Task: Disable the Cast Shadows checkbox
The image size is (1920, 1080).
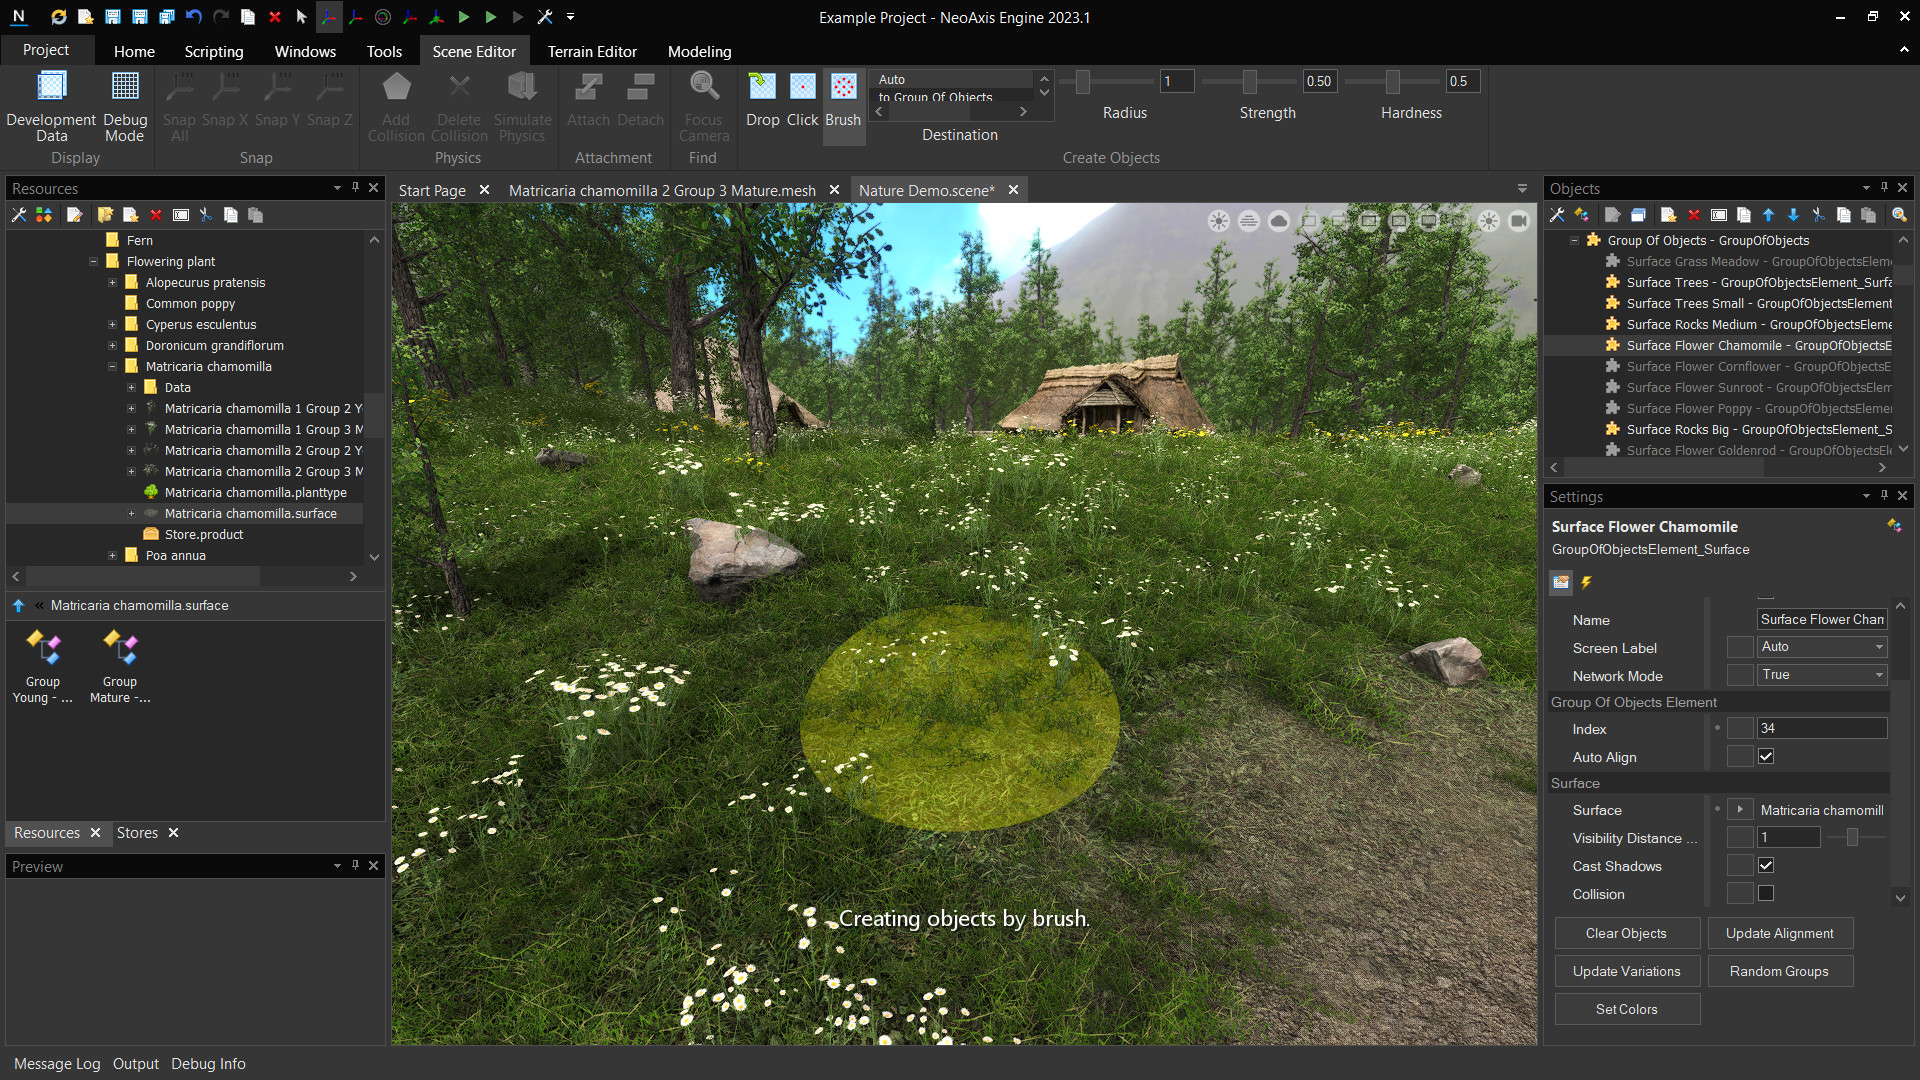Action: coord(1766,865)
